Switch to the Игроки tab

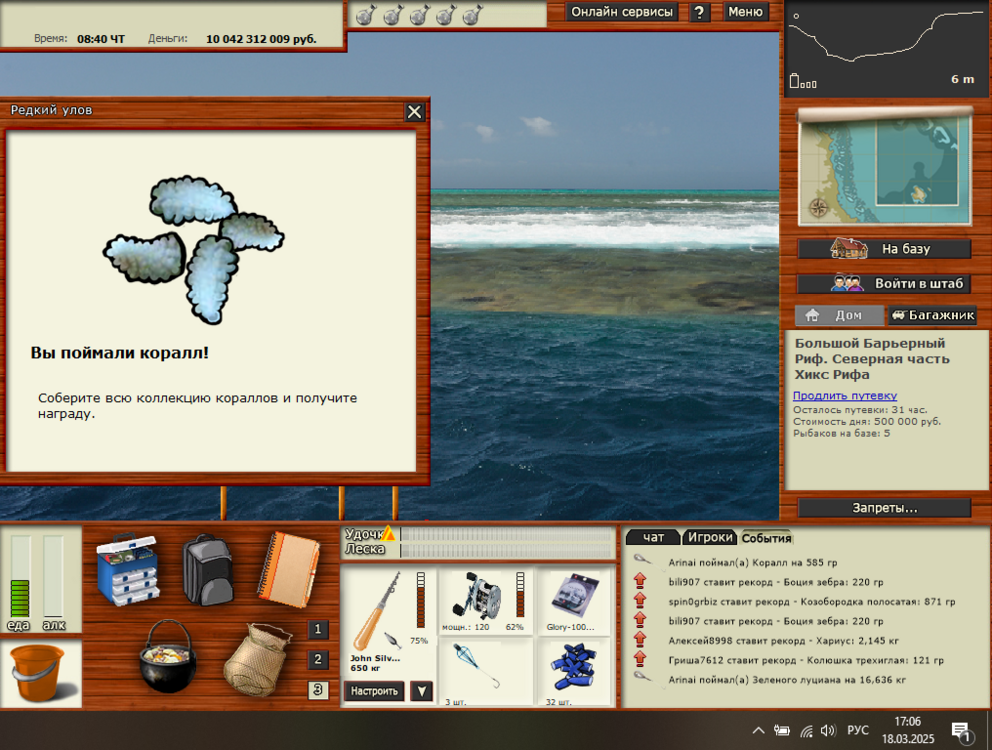(709, 537)
